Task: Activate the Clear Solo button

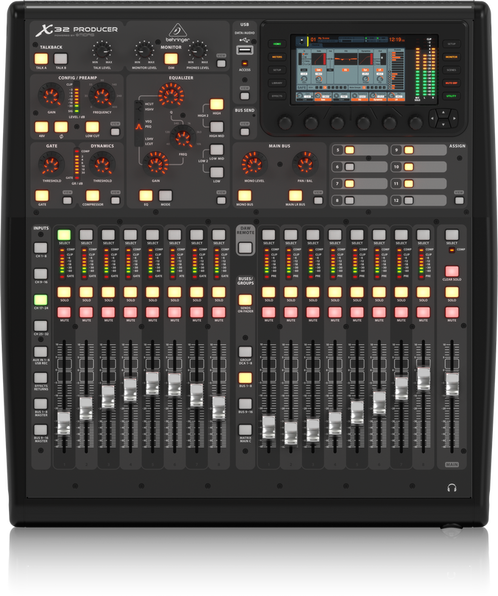Action: point(452,271)
